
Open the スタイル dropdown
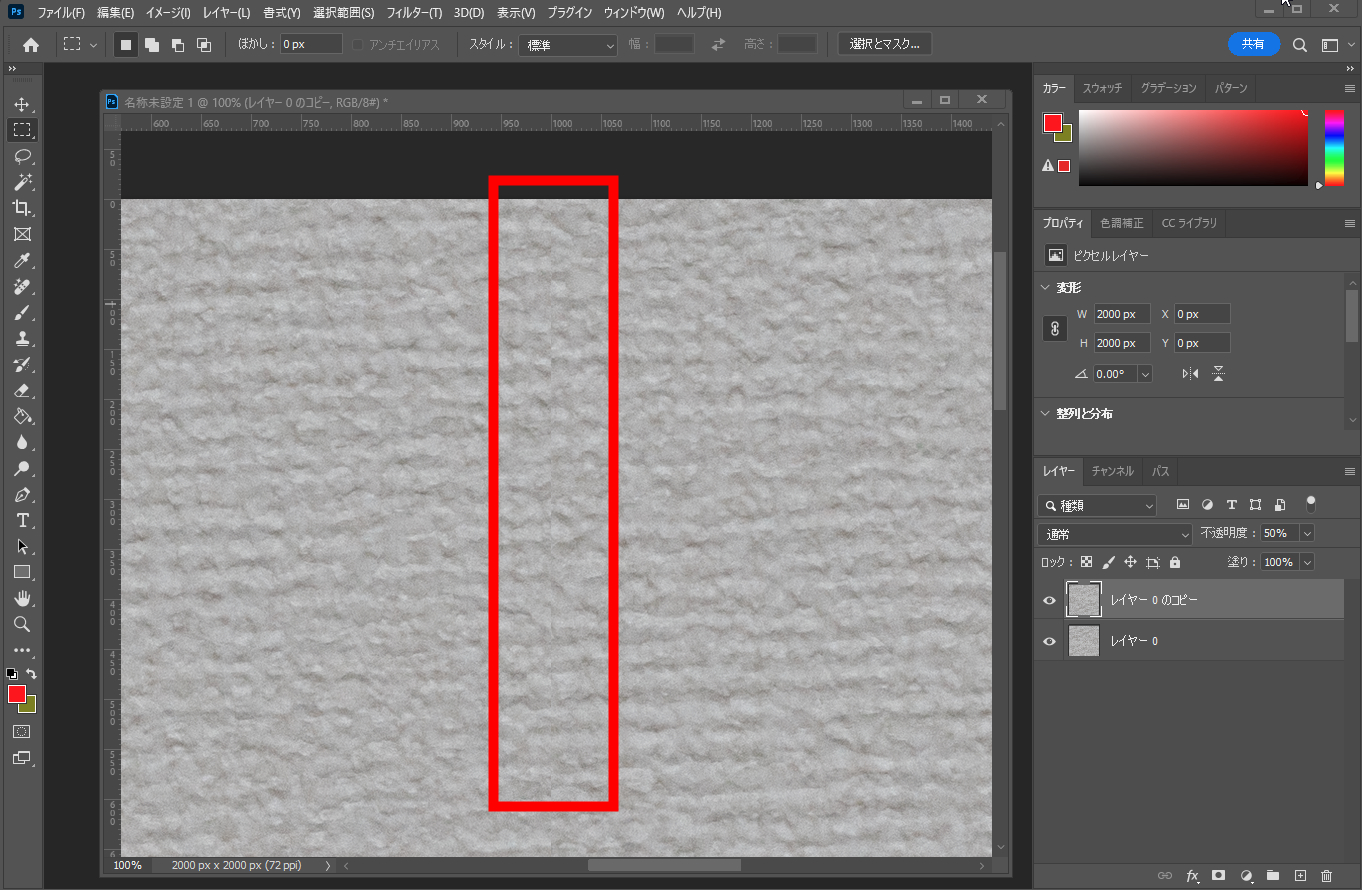[x=567, y=45]
